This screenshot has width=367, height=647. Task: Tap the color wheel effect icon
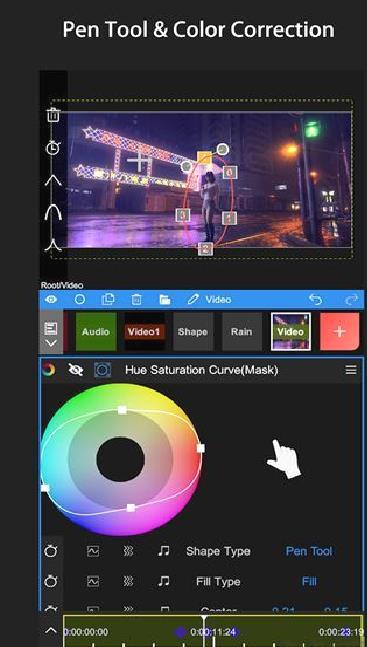(x=49, y=370)
